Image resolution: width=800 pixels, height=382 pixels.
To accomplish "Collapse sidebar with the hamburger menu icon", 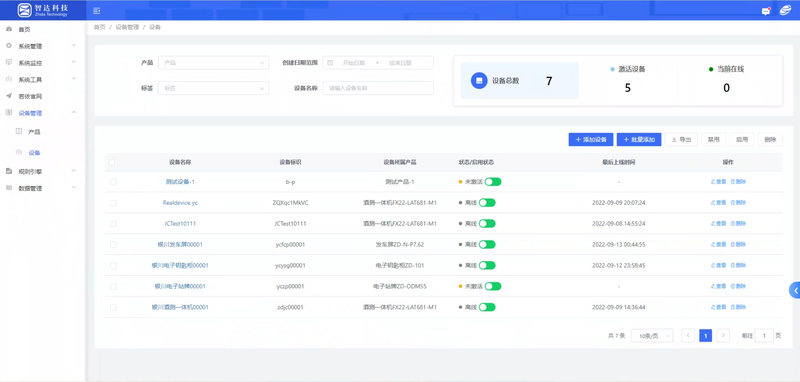I will click(x=97, y=11).
